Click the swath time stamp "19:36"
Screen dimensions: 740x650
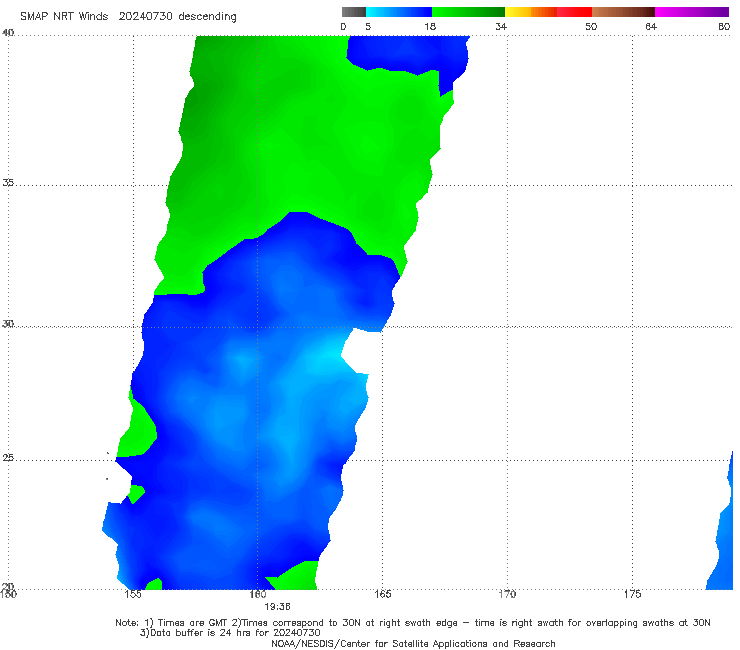coord(277,607)
